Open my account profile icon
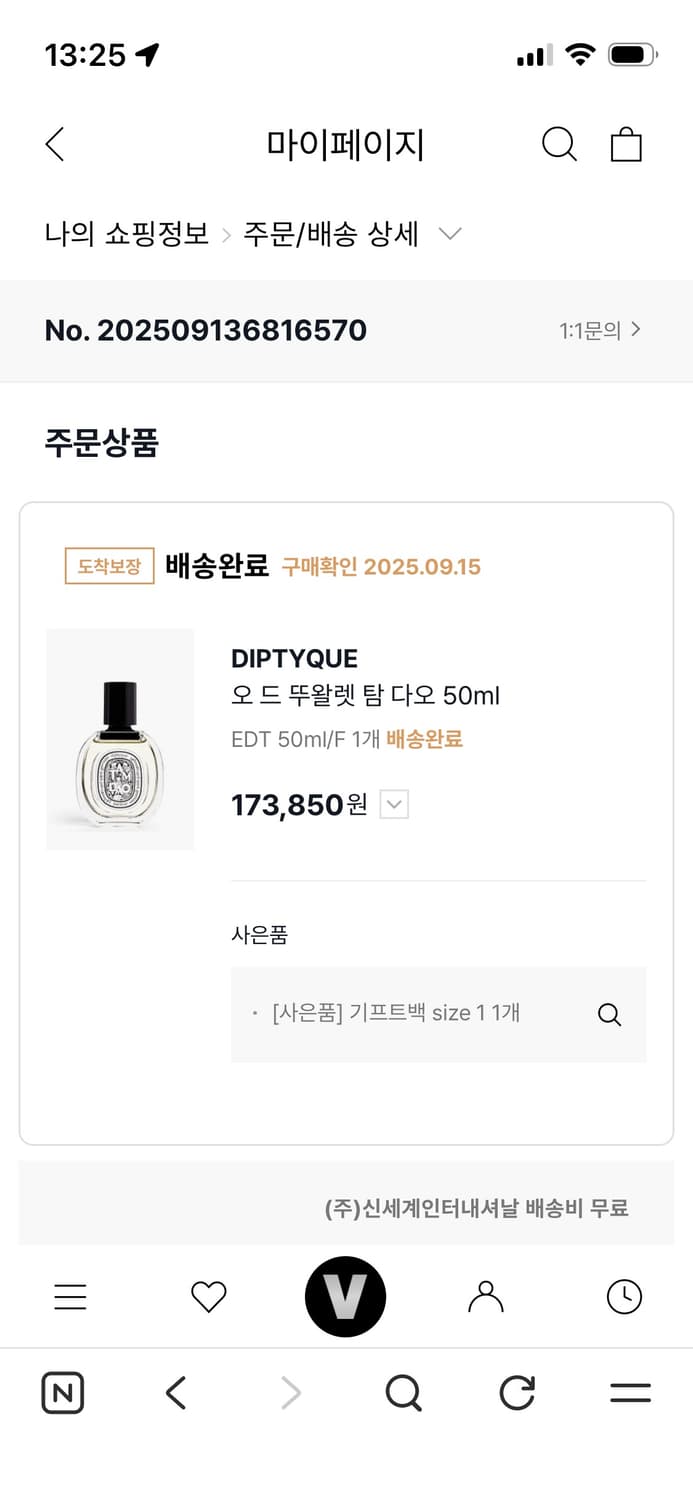The image size is (693, 1500). pos(485,1296)
